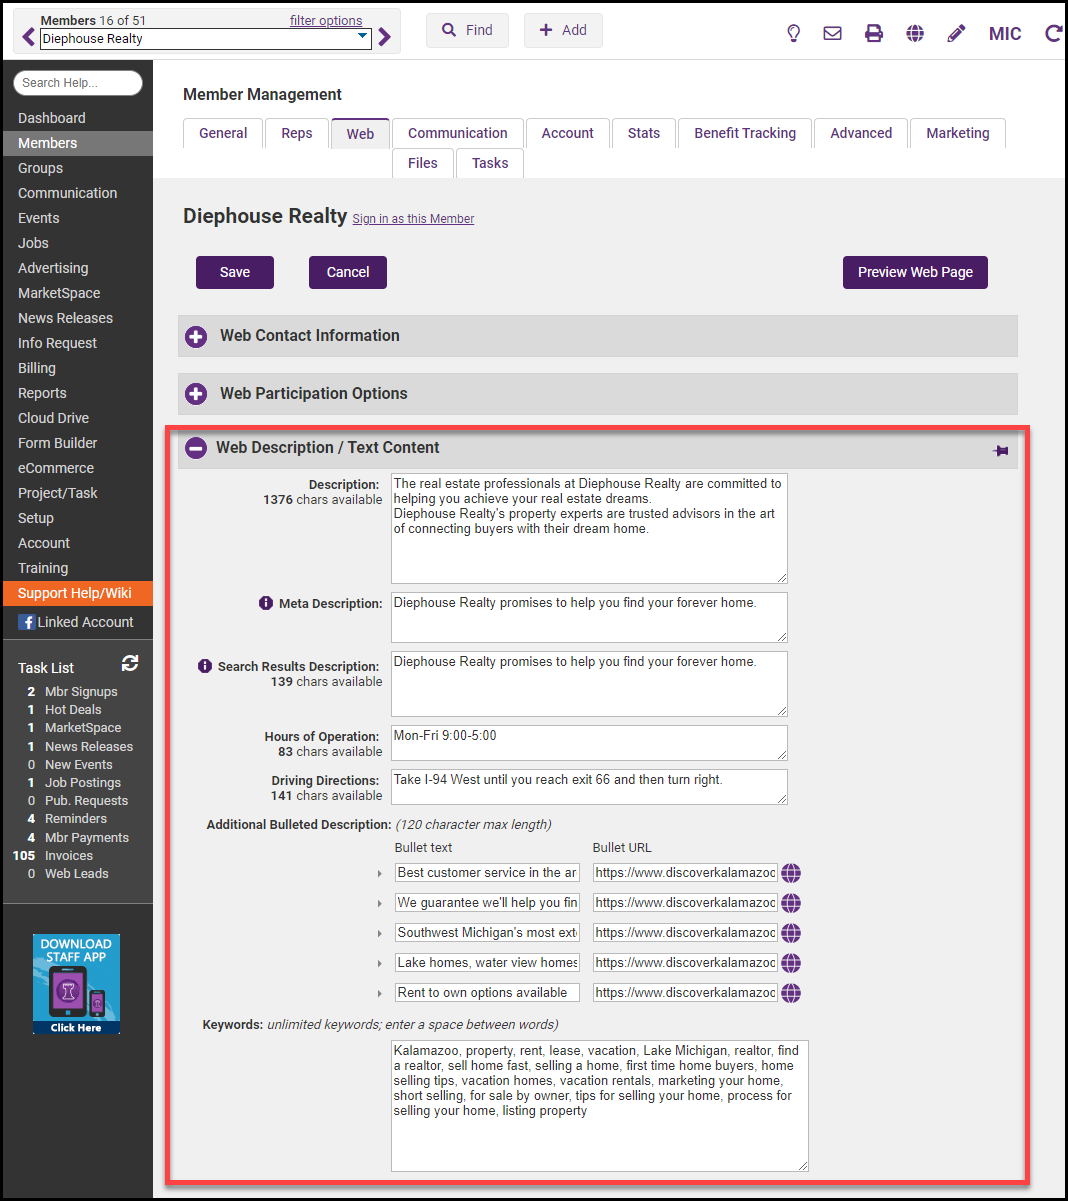Collapse Web Description / Text Content section
This screenshot has height=1201, width=1068.
pyautogui.click(x=196, y=448)
